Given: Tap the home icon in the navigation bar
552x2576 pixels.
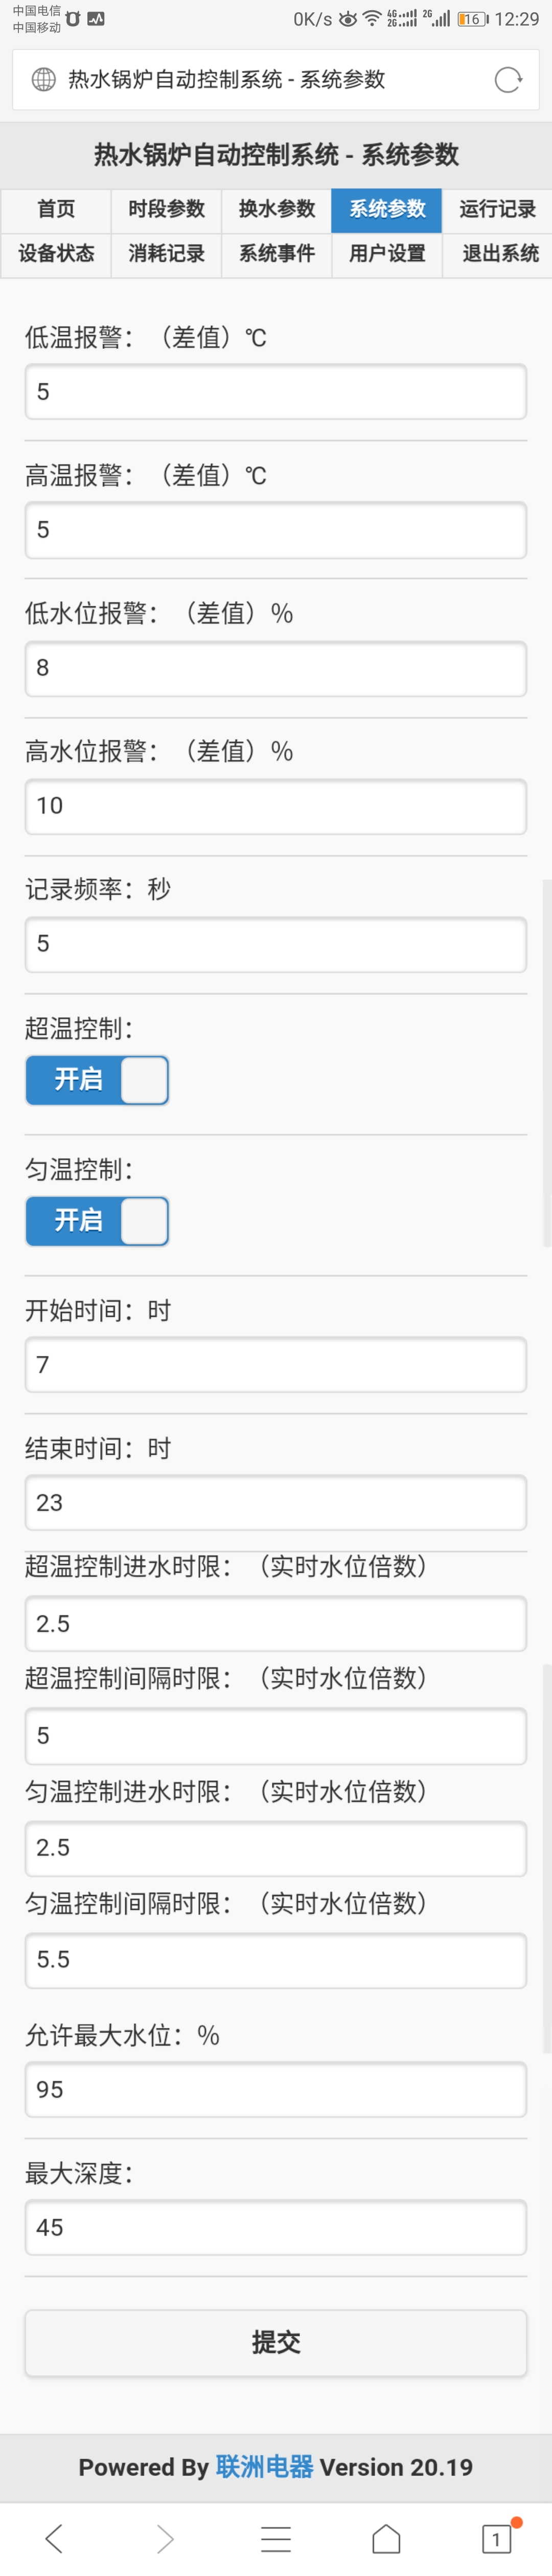Looking at the screenshot, I should pyautogui.click(x=386, y=2537).
